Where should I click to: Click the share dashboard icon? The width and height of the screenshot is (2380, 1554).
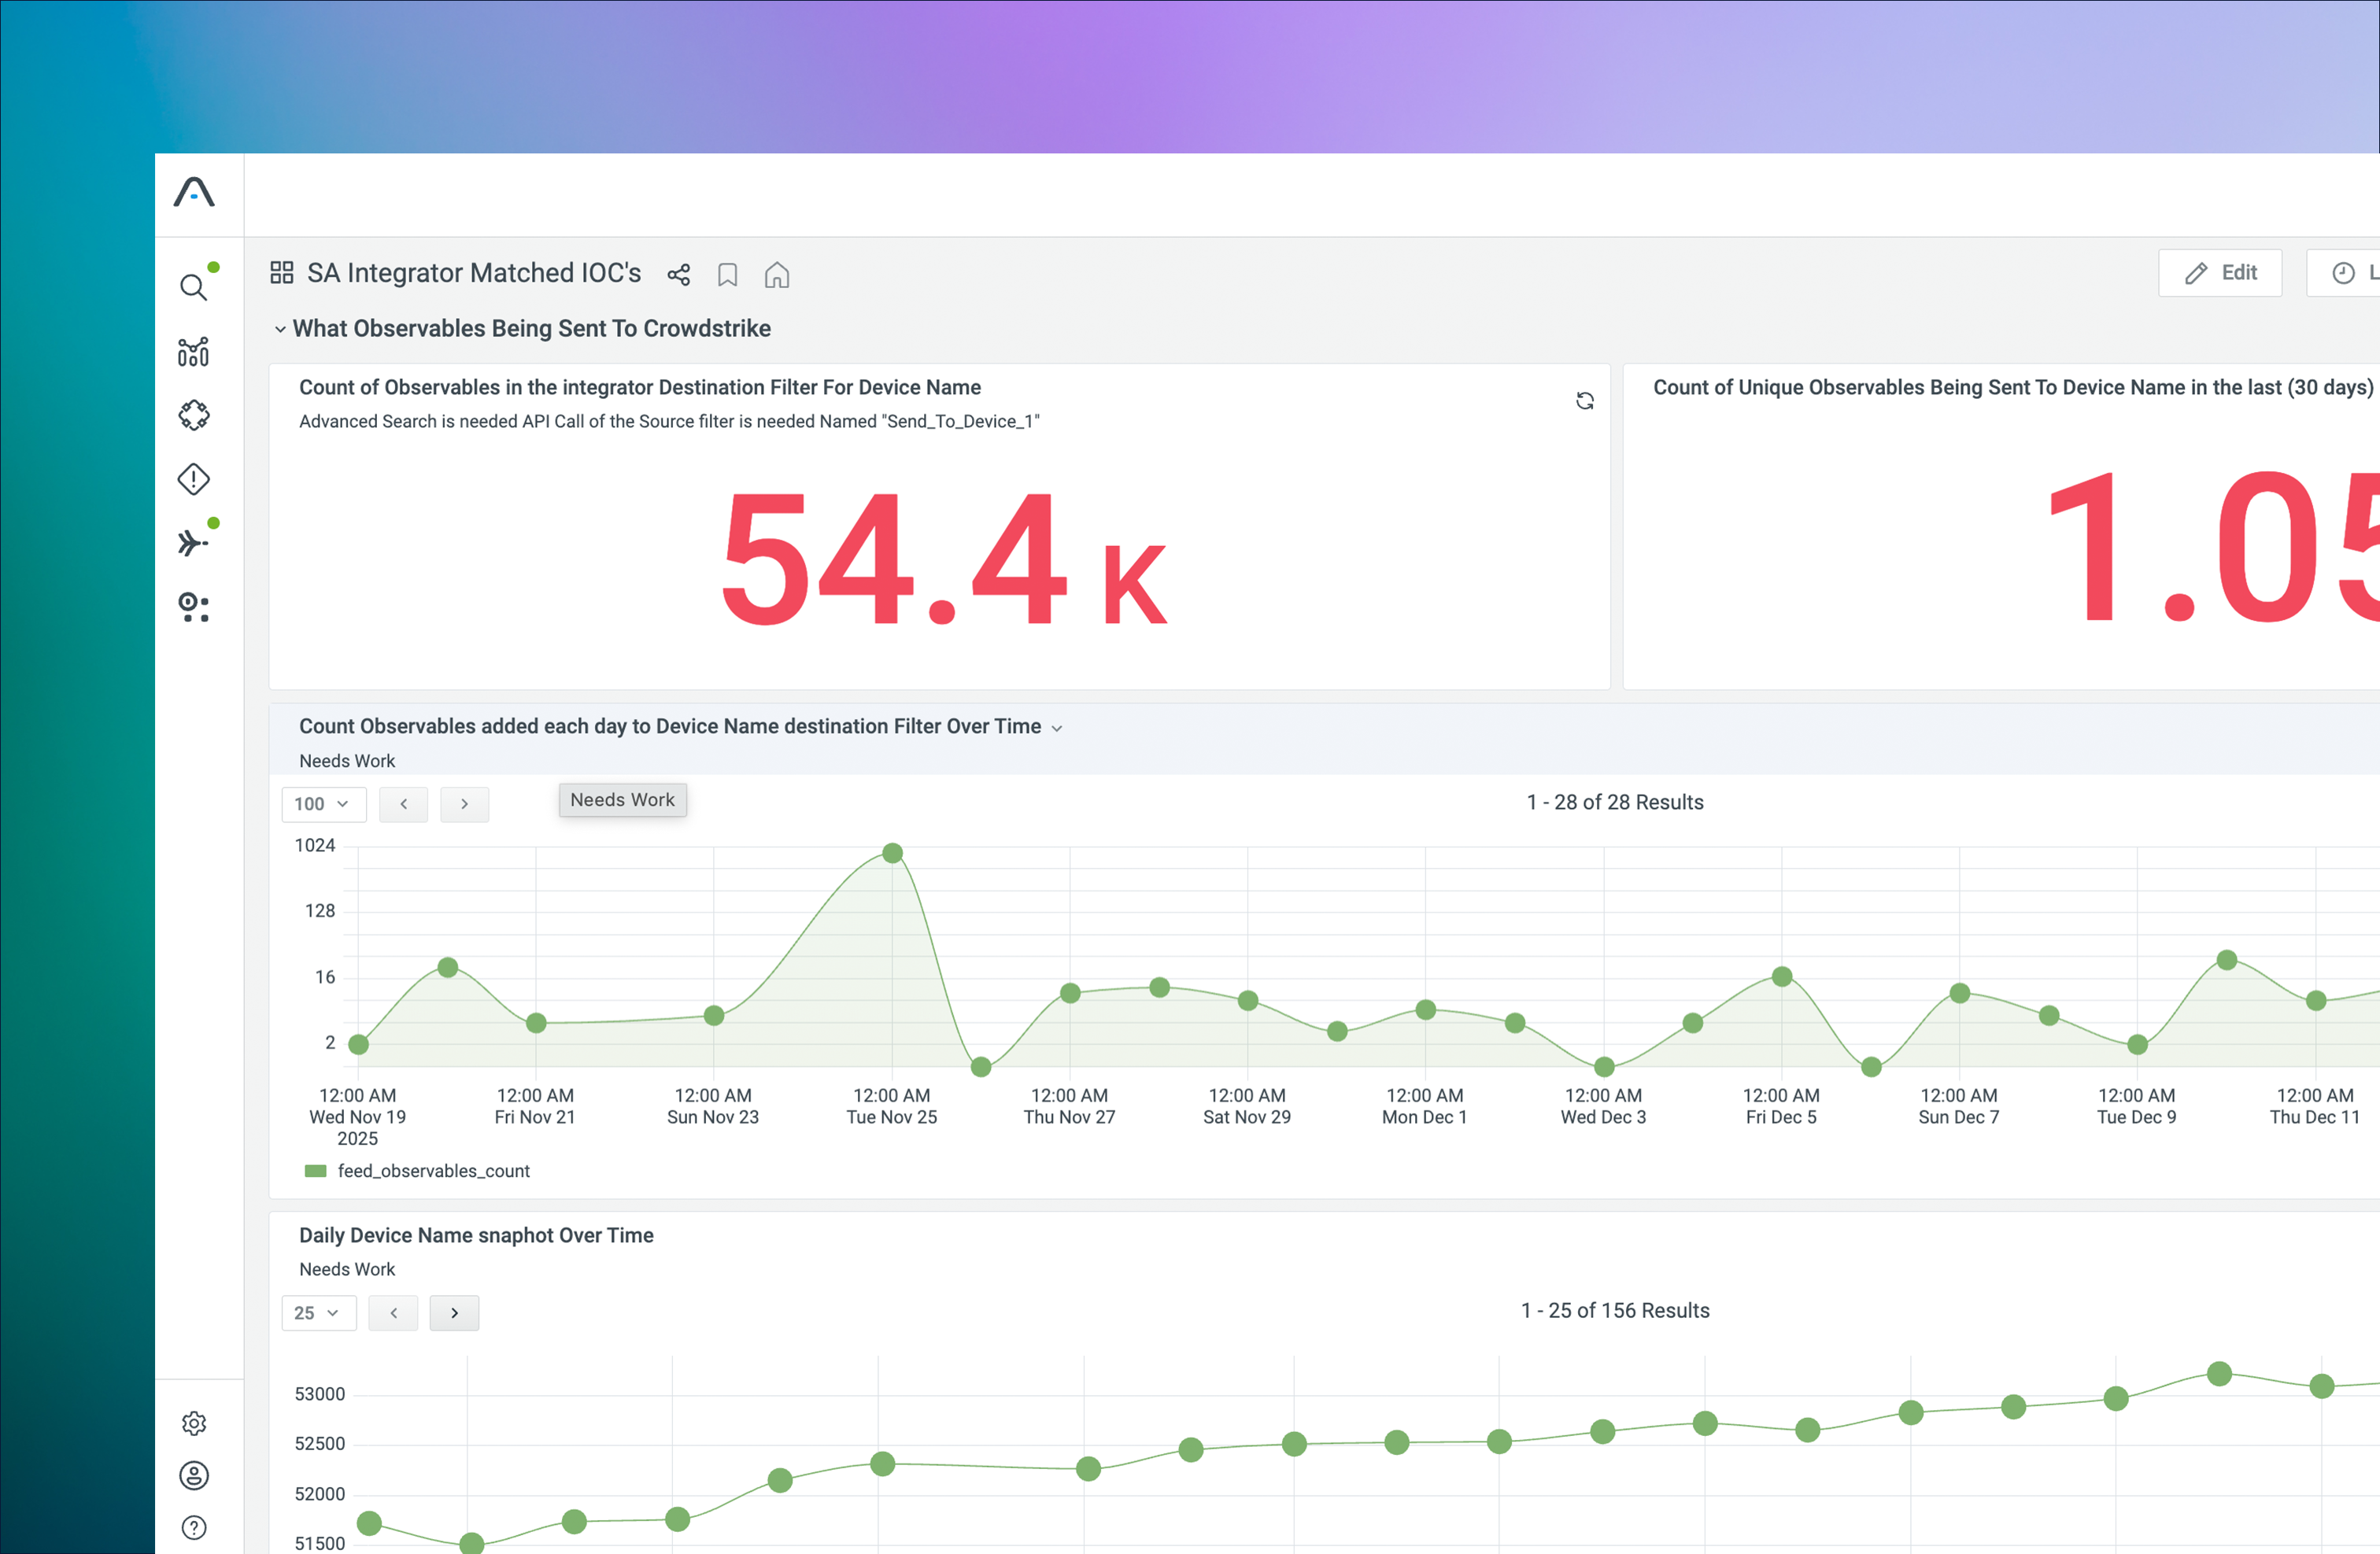[x=679, y=275]
